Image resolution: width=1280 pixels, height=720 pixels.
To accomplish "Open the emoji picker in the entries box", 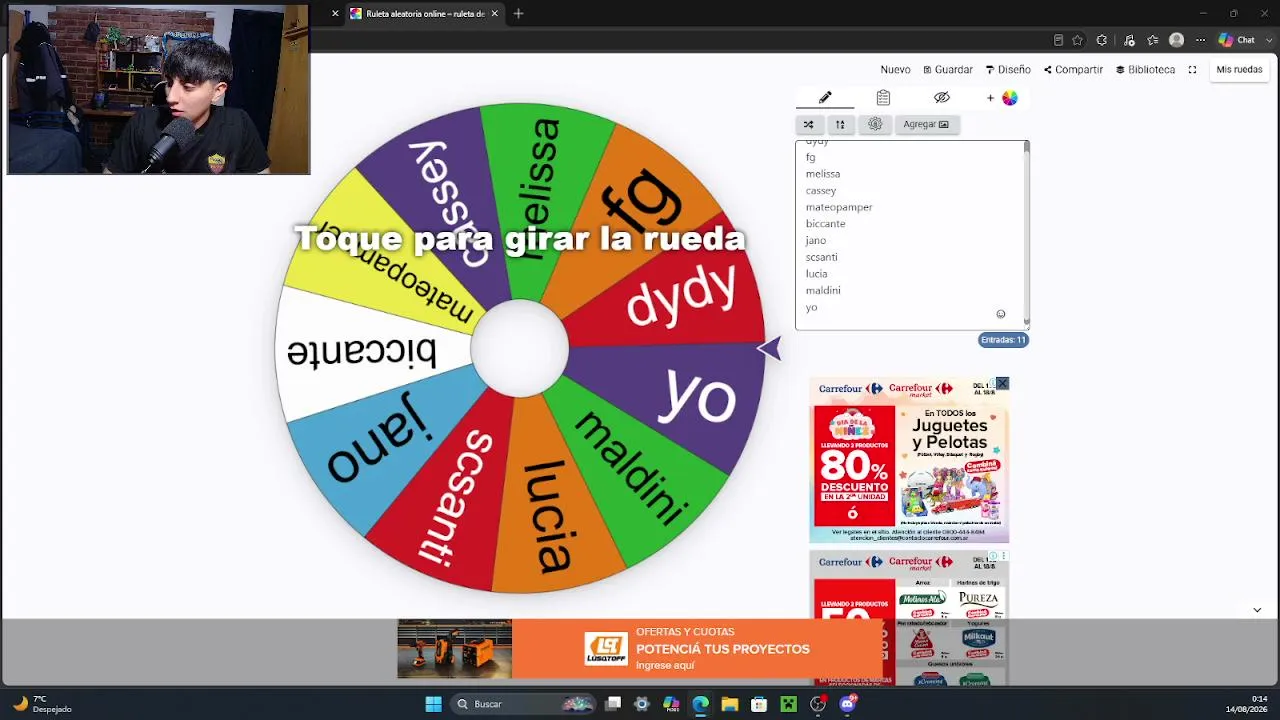I will click(1000, 314).
